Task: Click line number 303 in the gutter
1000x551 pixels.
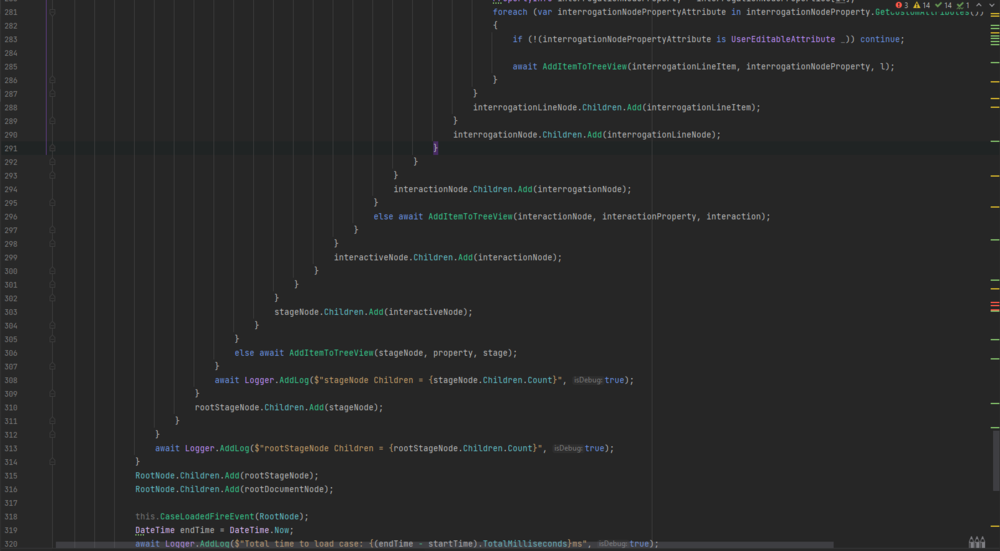Action: point(11,312)
